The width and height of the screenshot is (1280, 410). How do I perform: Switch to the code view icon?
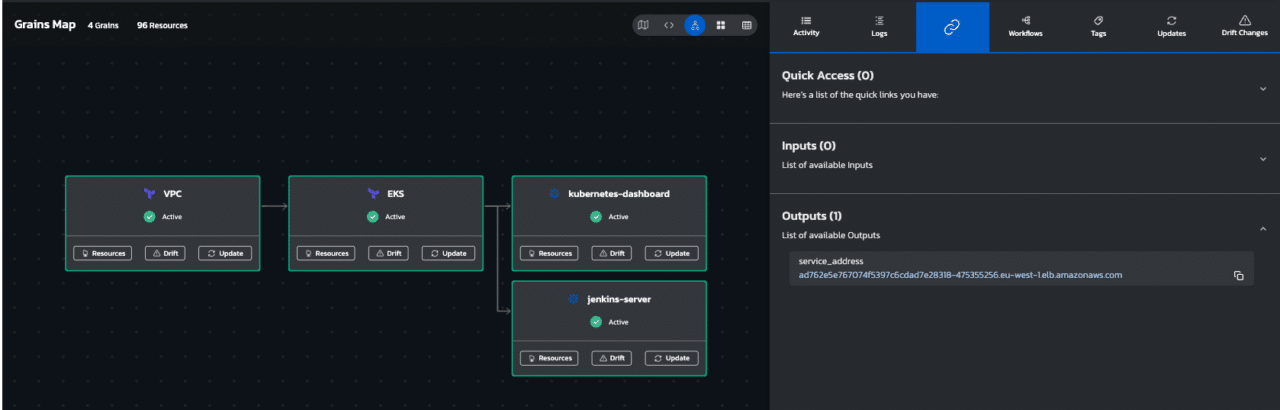[669, 25]
